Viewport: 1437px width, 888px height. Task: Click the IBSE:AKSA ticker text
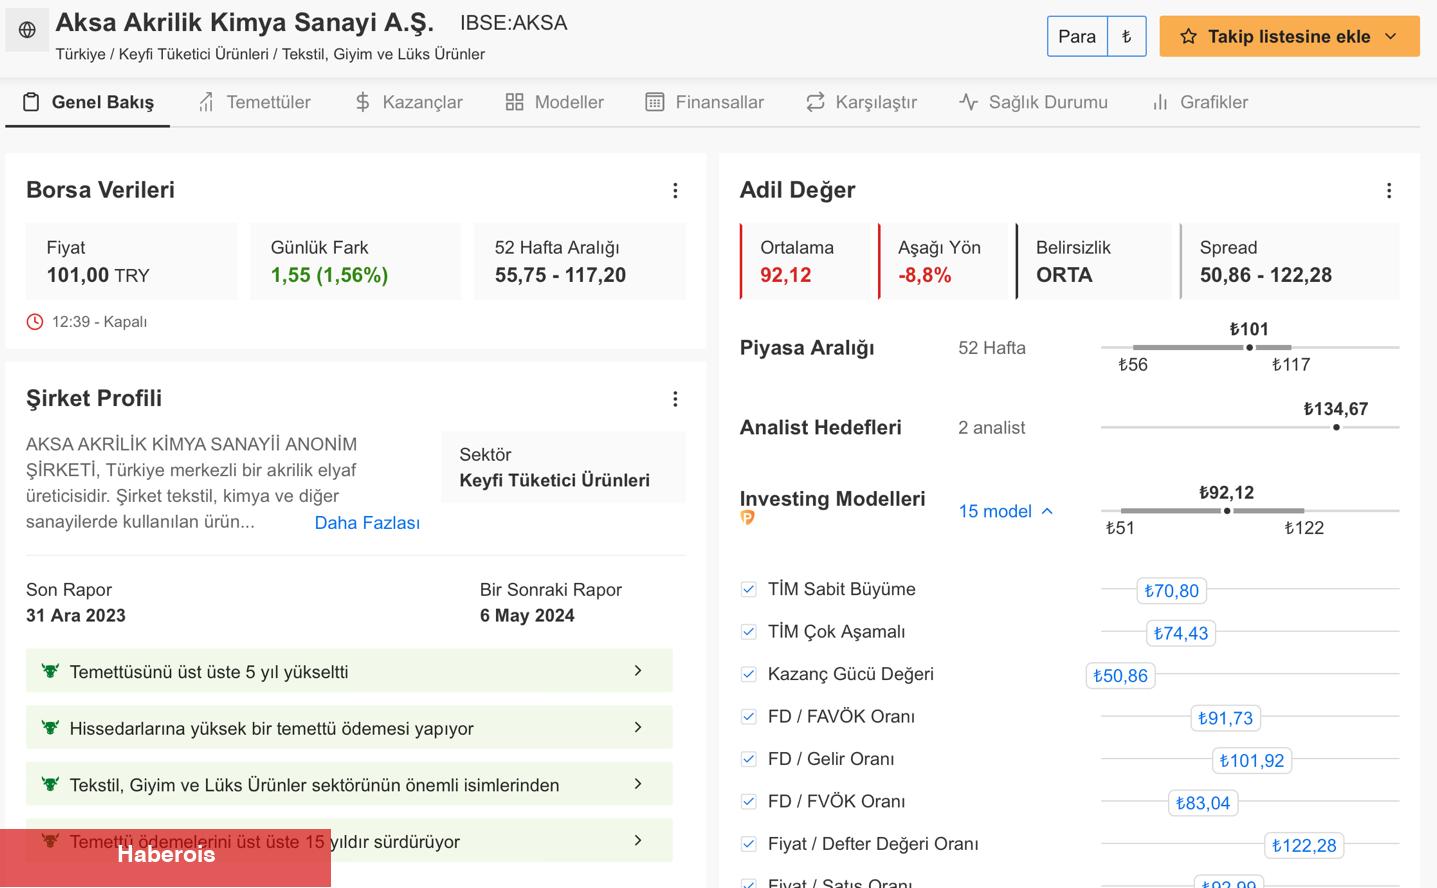[x=513, y=23]
